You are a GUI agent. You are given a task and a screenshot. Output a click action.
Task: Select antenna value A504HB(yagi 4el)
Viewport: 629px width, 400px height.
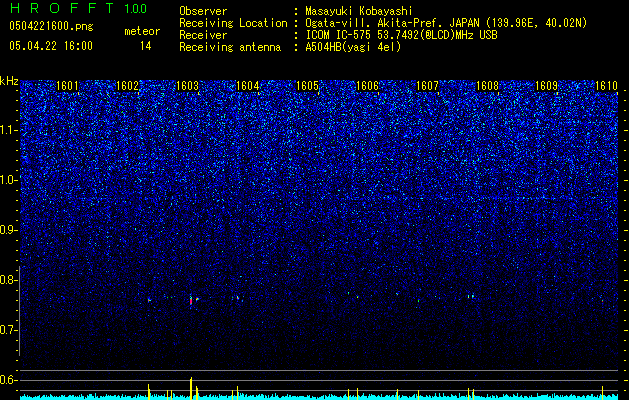click(x=353, y=47)
